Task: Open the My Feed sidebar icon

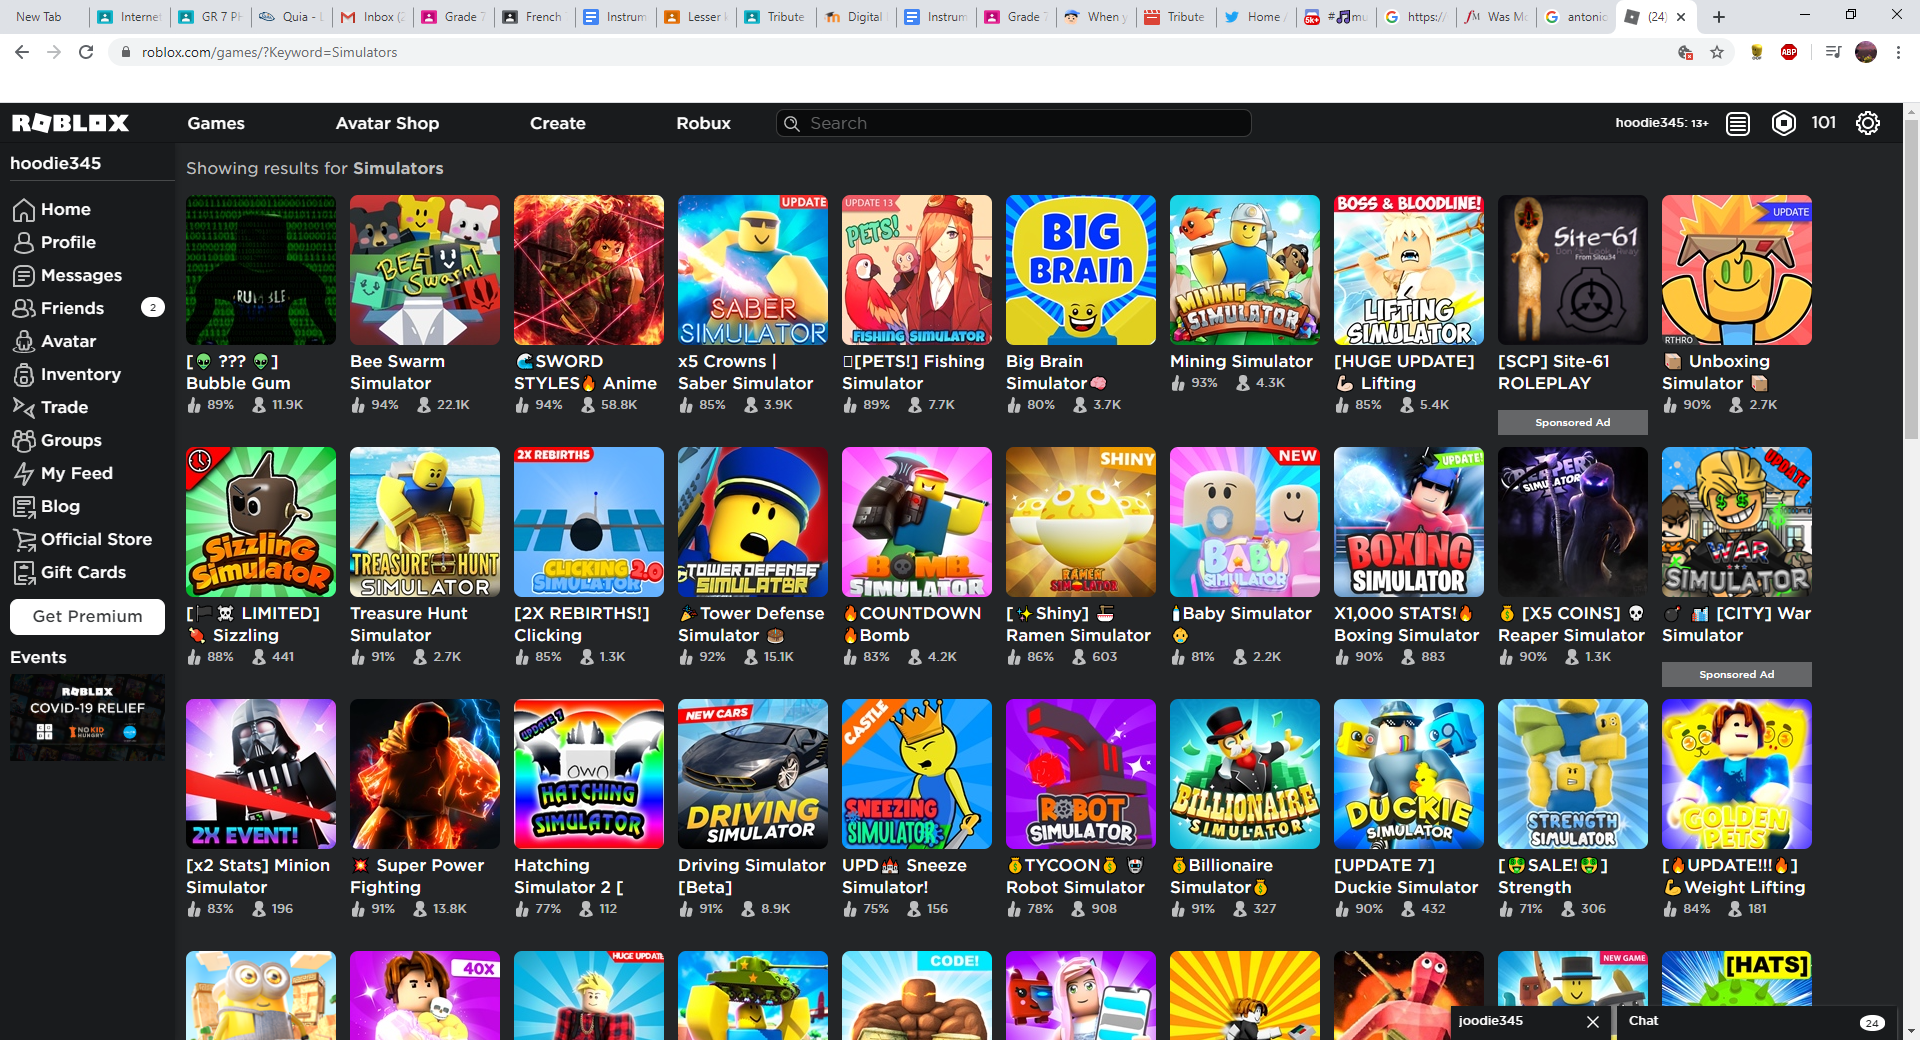Action: pyautogui.click(x=24, y=474)
